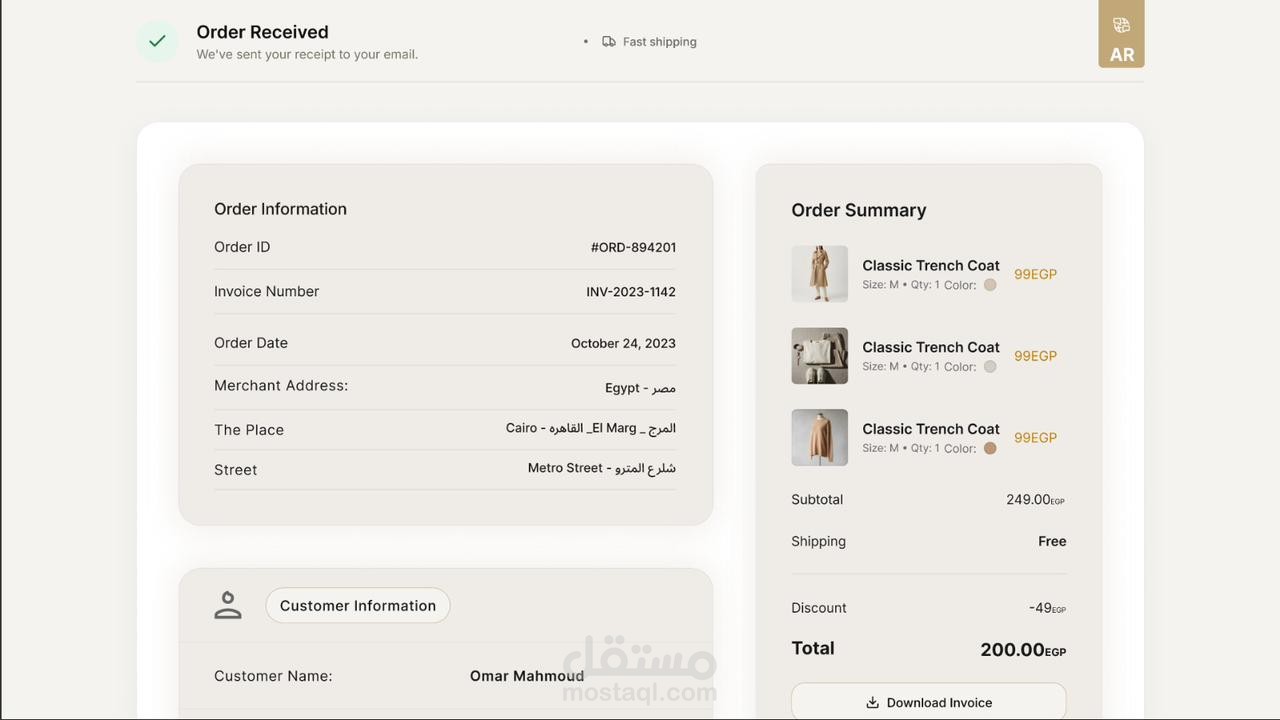Click the customer profile person icon
The width and height of the screenshot is (1280, 720).
[228, 605]
